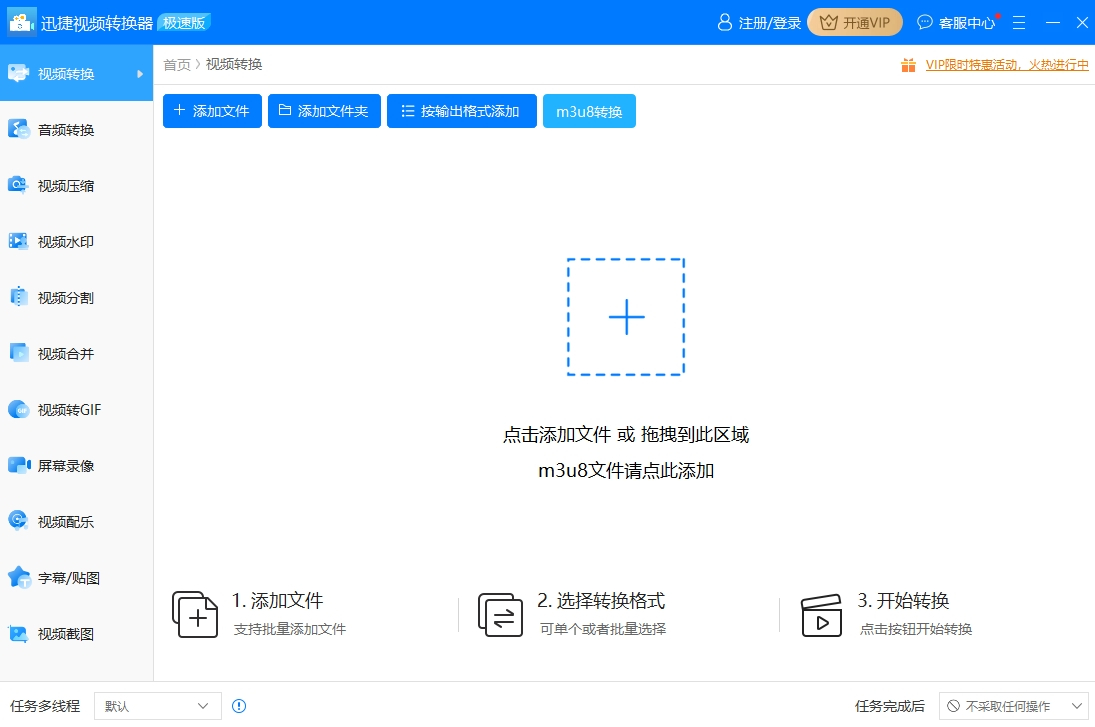This screenshot has height=727, width=1095.
Task: Click the 添加文件 button
Action: coord(211,111)
